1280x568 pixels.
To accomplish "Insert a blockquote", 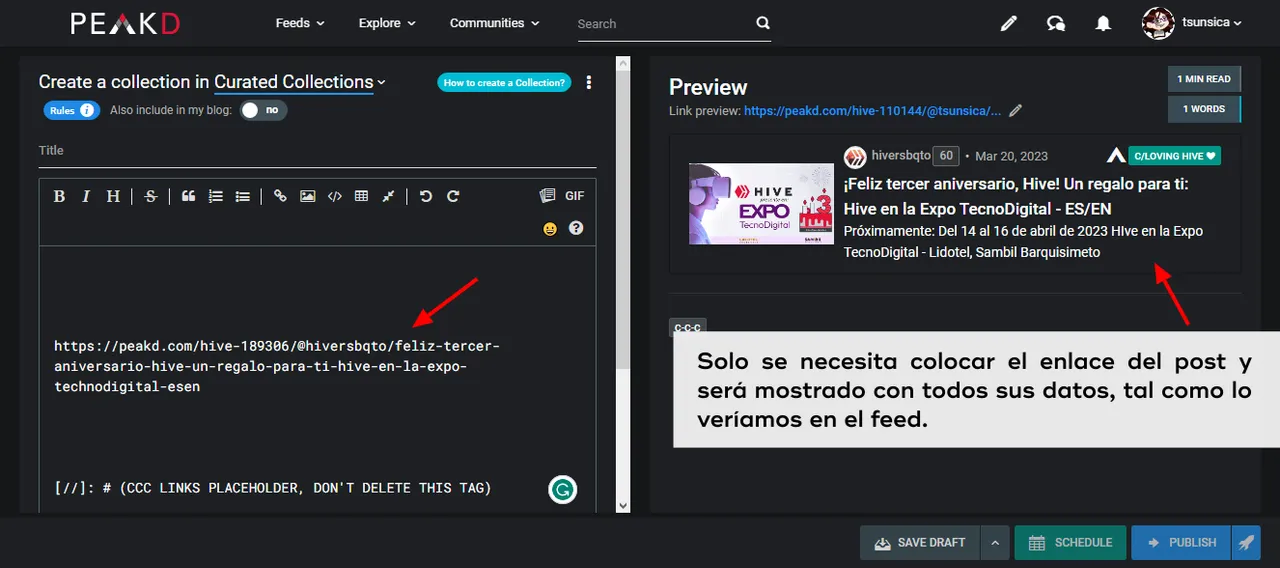I will [188, 196].
